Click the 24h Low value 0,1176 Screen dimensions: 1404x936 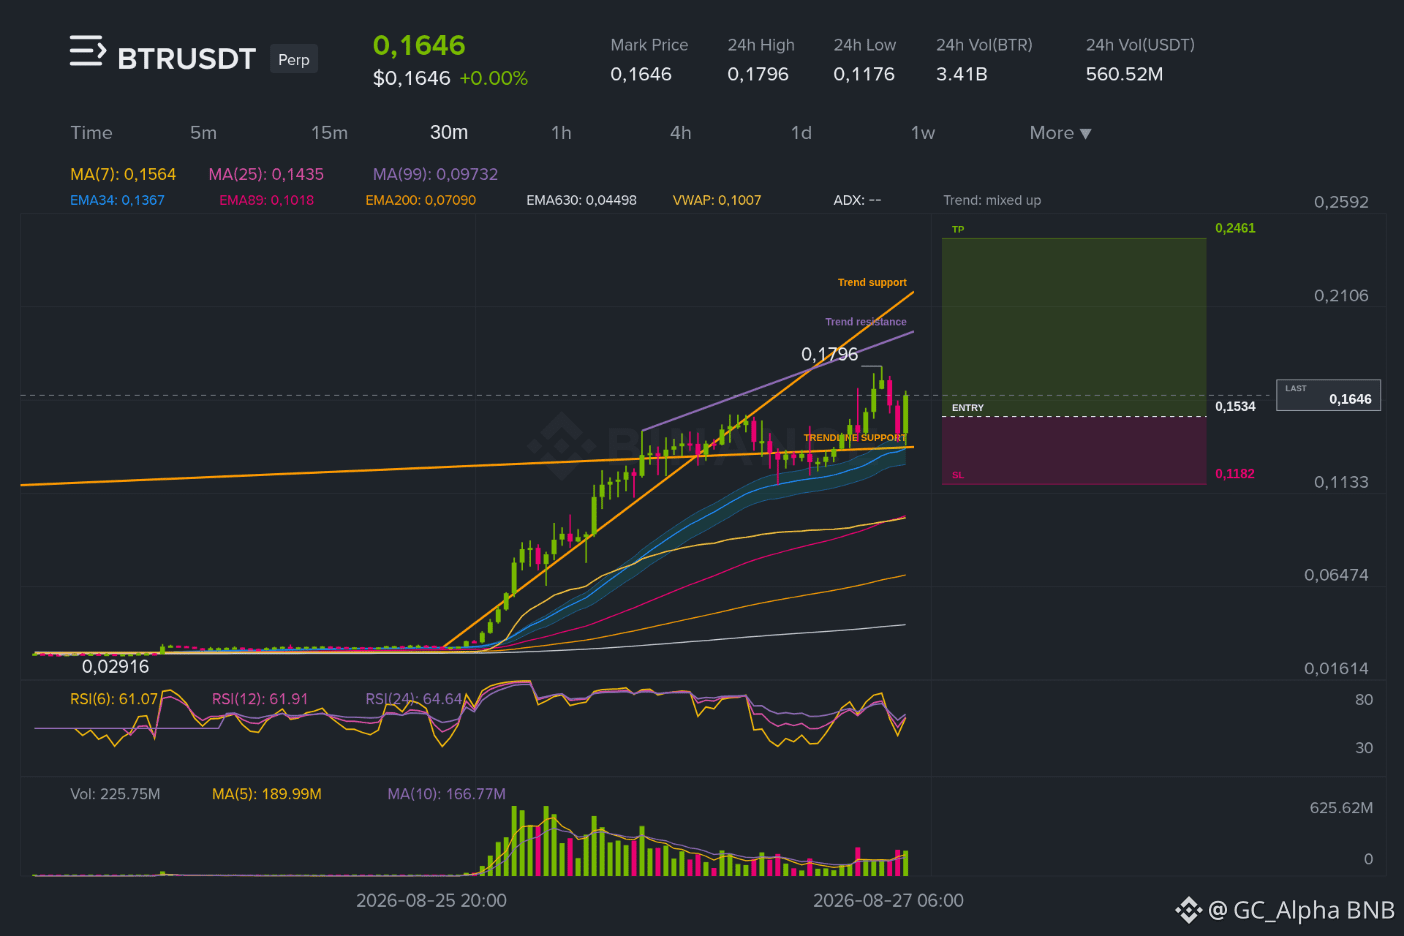tap(864, 74)
